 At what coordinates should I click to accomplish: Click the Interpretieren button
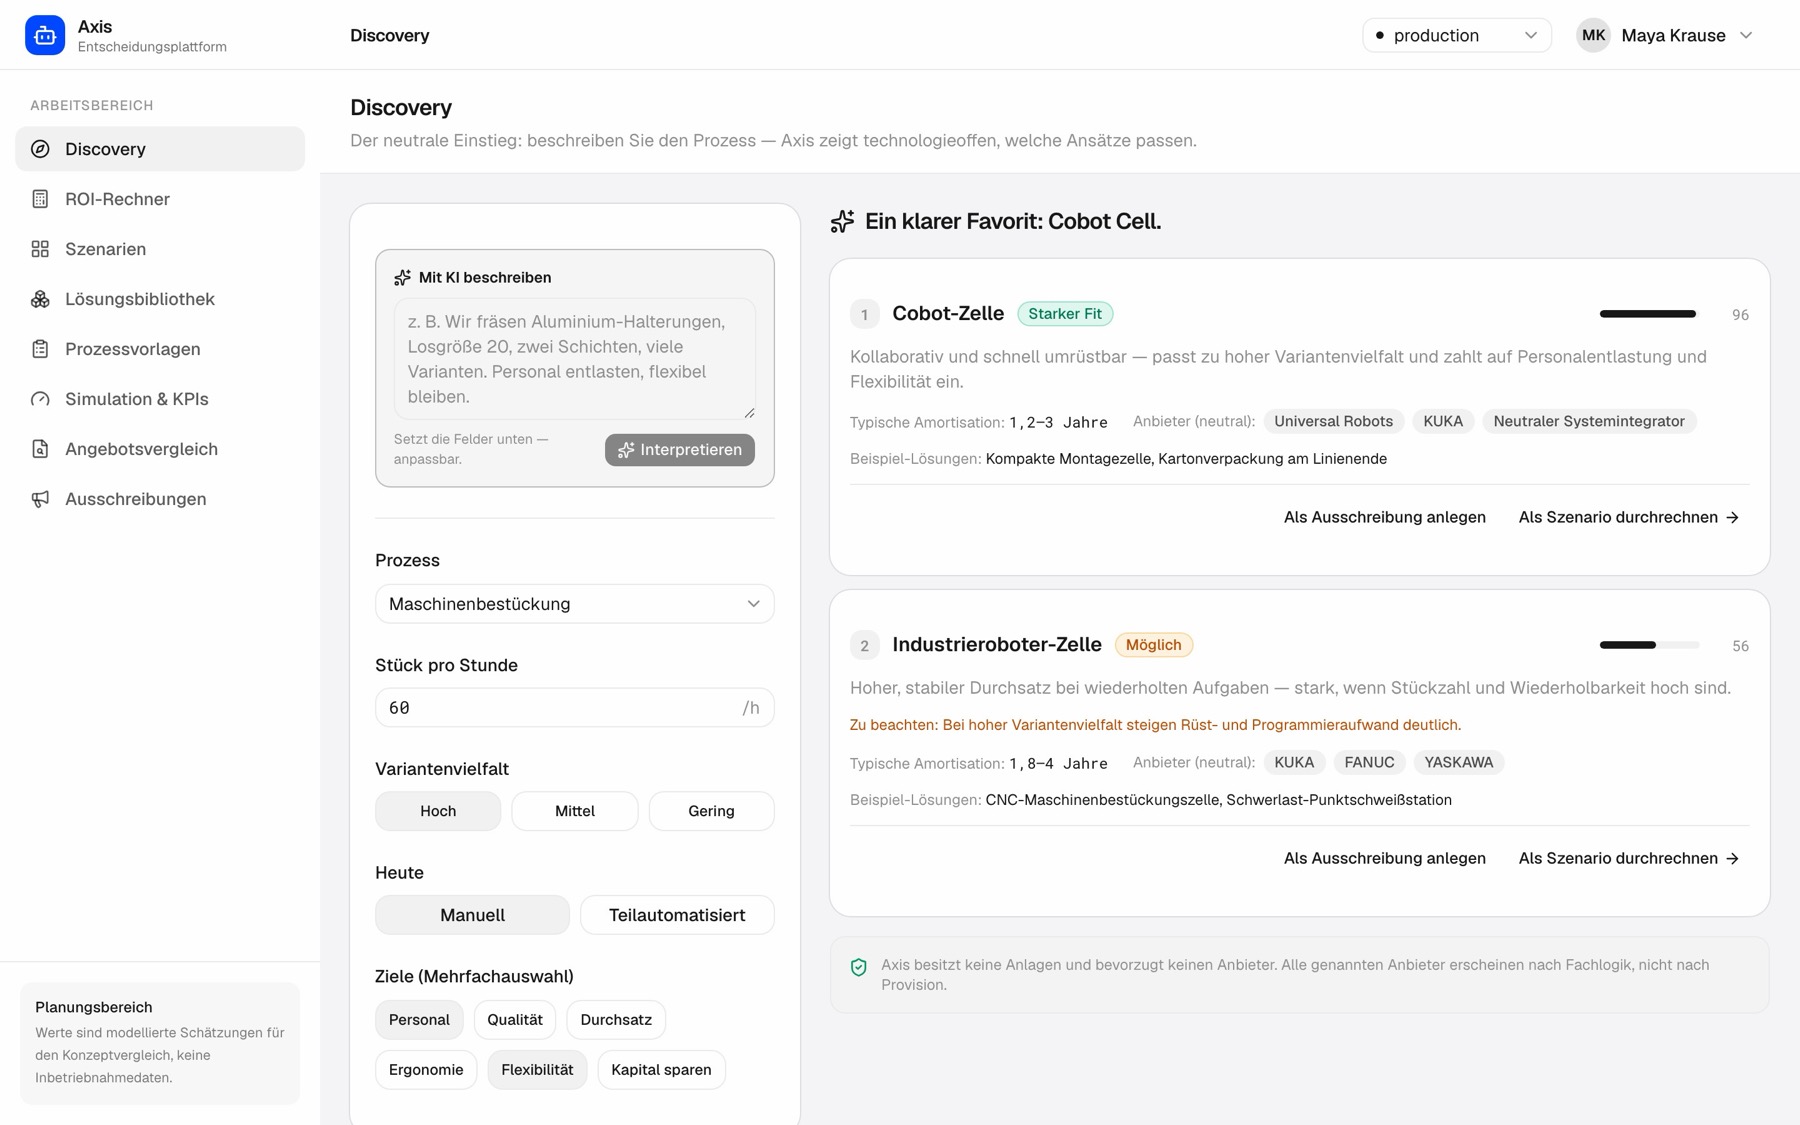pyautogui.click(x=680, y=450)
